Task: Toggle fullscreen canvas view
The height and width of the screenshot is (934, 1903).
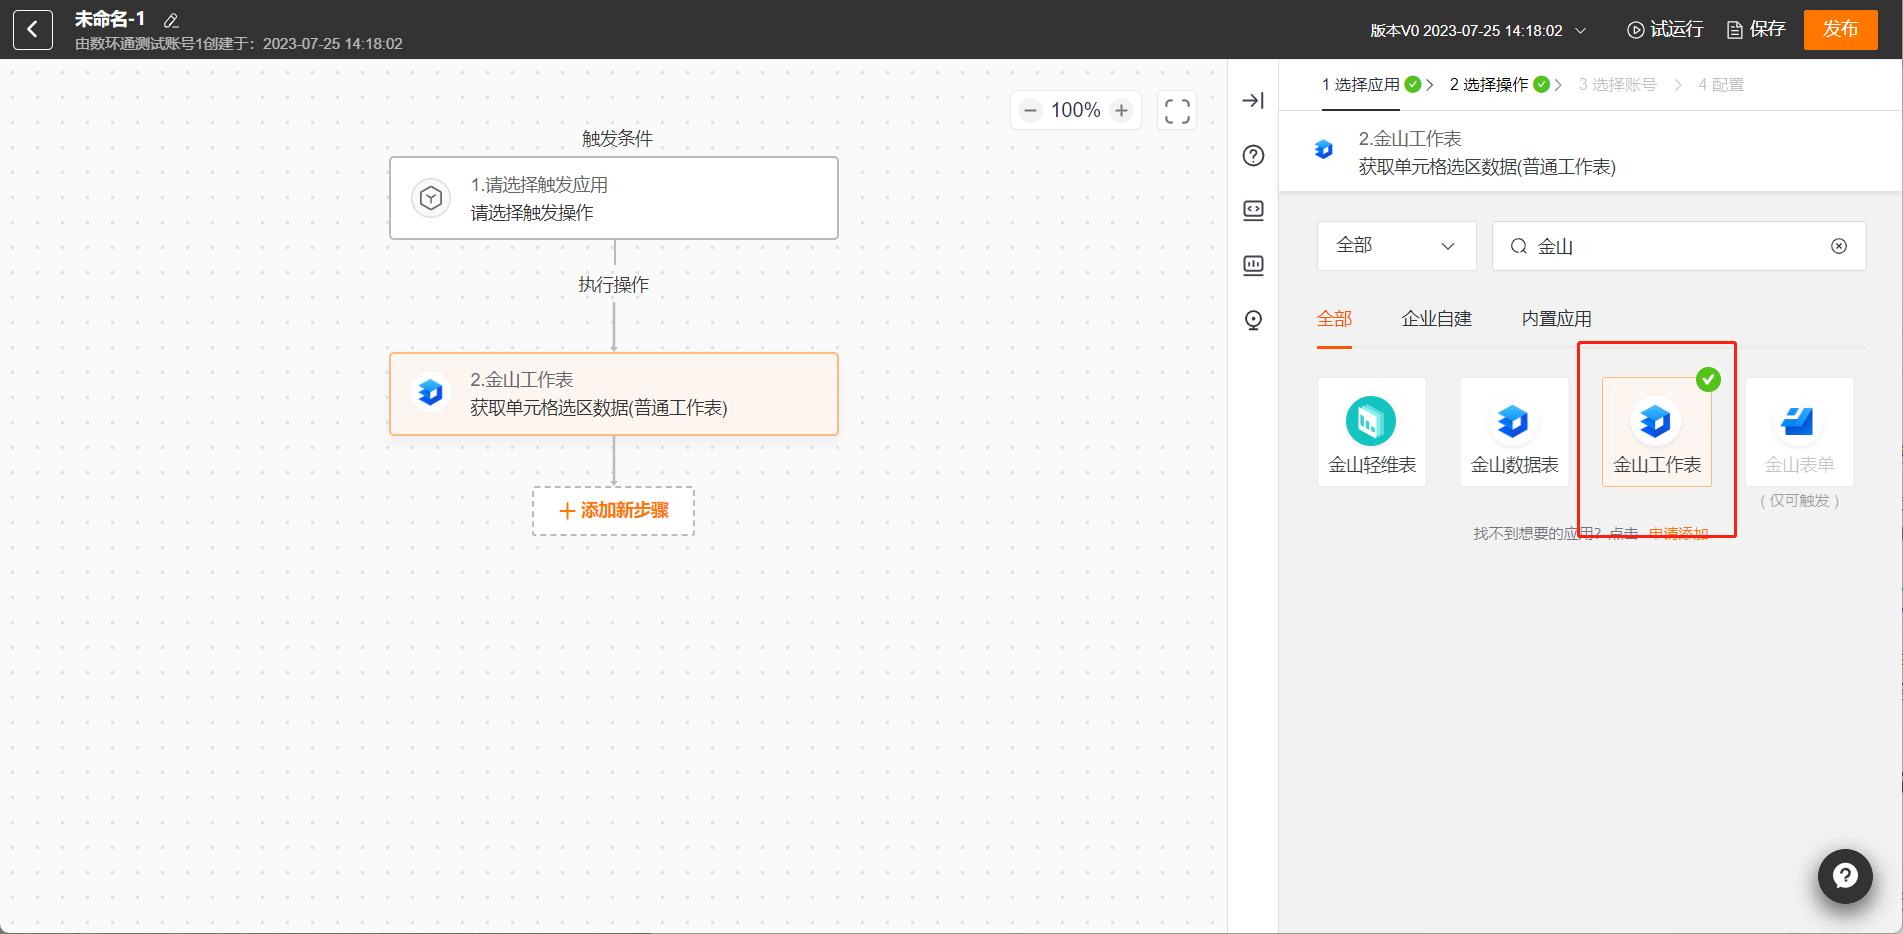Action: pos(1177,110)
